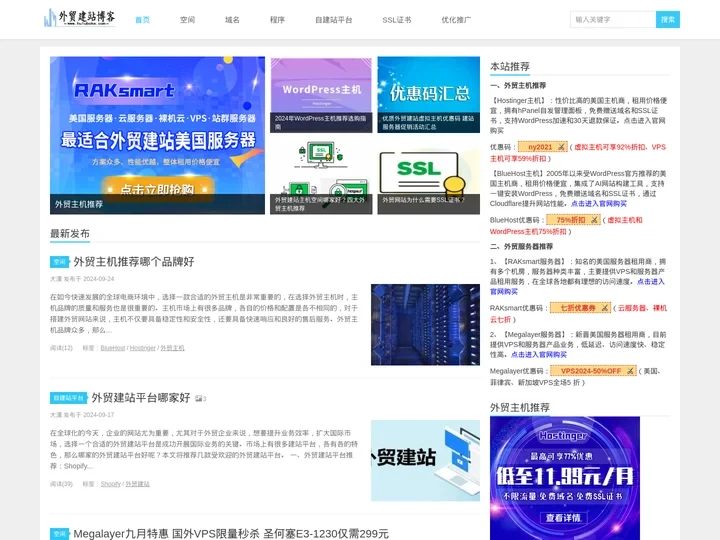Open the 空间 navigation menu item
The height and width of the screenshot is (540, 720).
pyautogui.click(x=187, y=20)
